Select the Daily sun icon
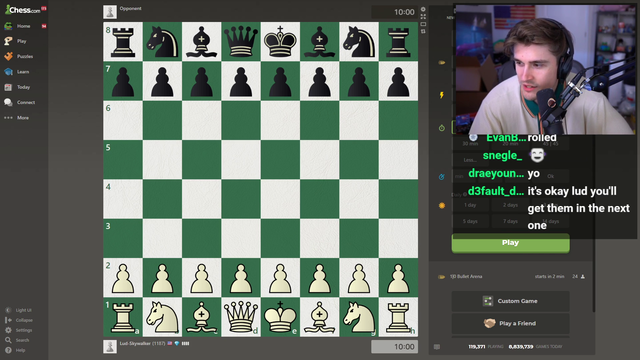This screenshot has height=360, width=640. [442, 205]
